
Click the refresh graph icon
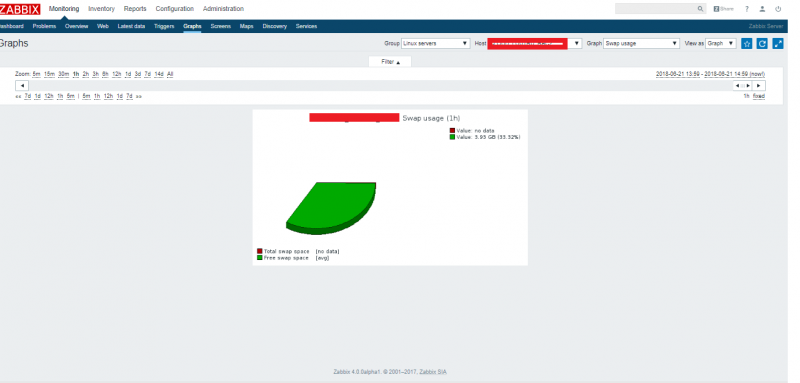tap(762, 44)
